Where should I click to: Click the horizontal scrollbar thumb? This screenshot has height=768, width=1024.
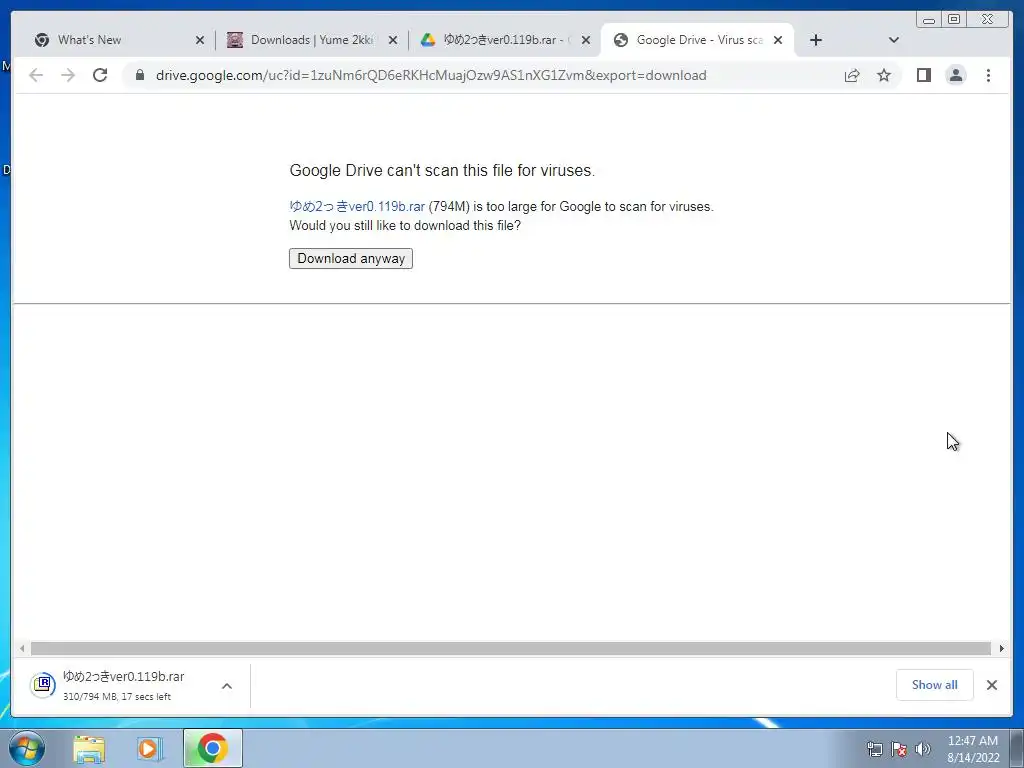click(x=511, y=648)
